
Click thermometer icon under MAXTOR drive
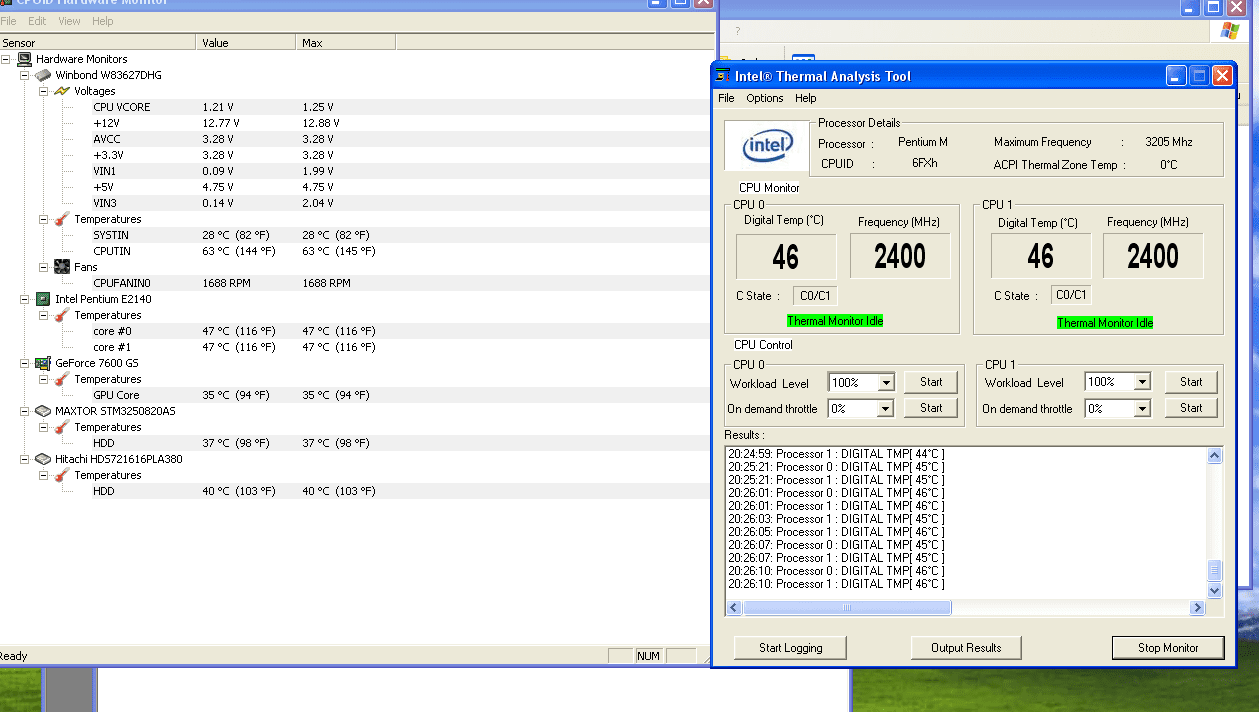[x=62, y=427]
